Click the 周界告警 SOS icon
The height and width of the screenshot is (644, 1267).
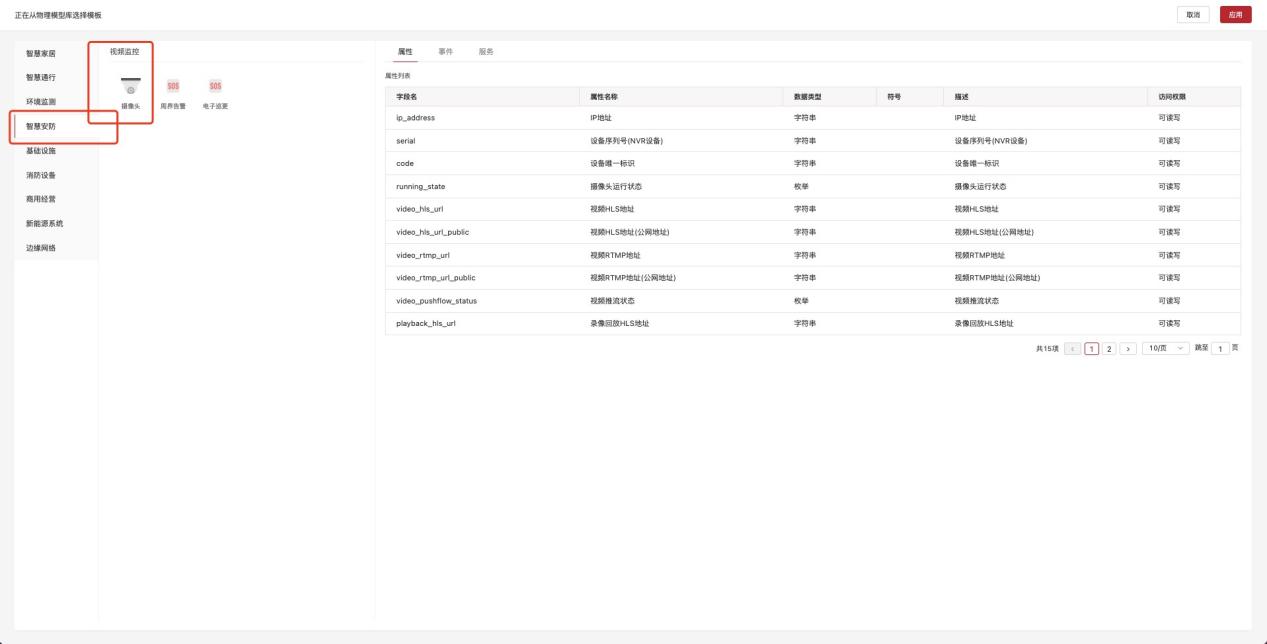(173, 88)
